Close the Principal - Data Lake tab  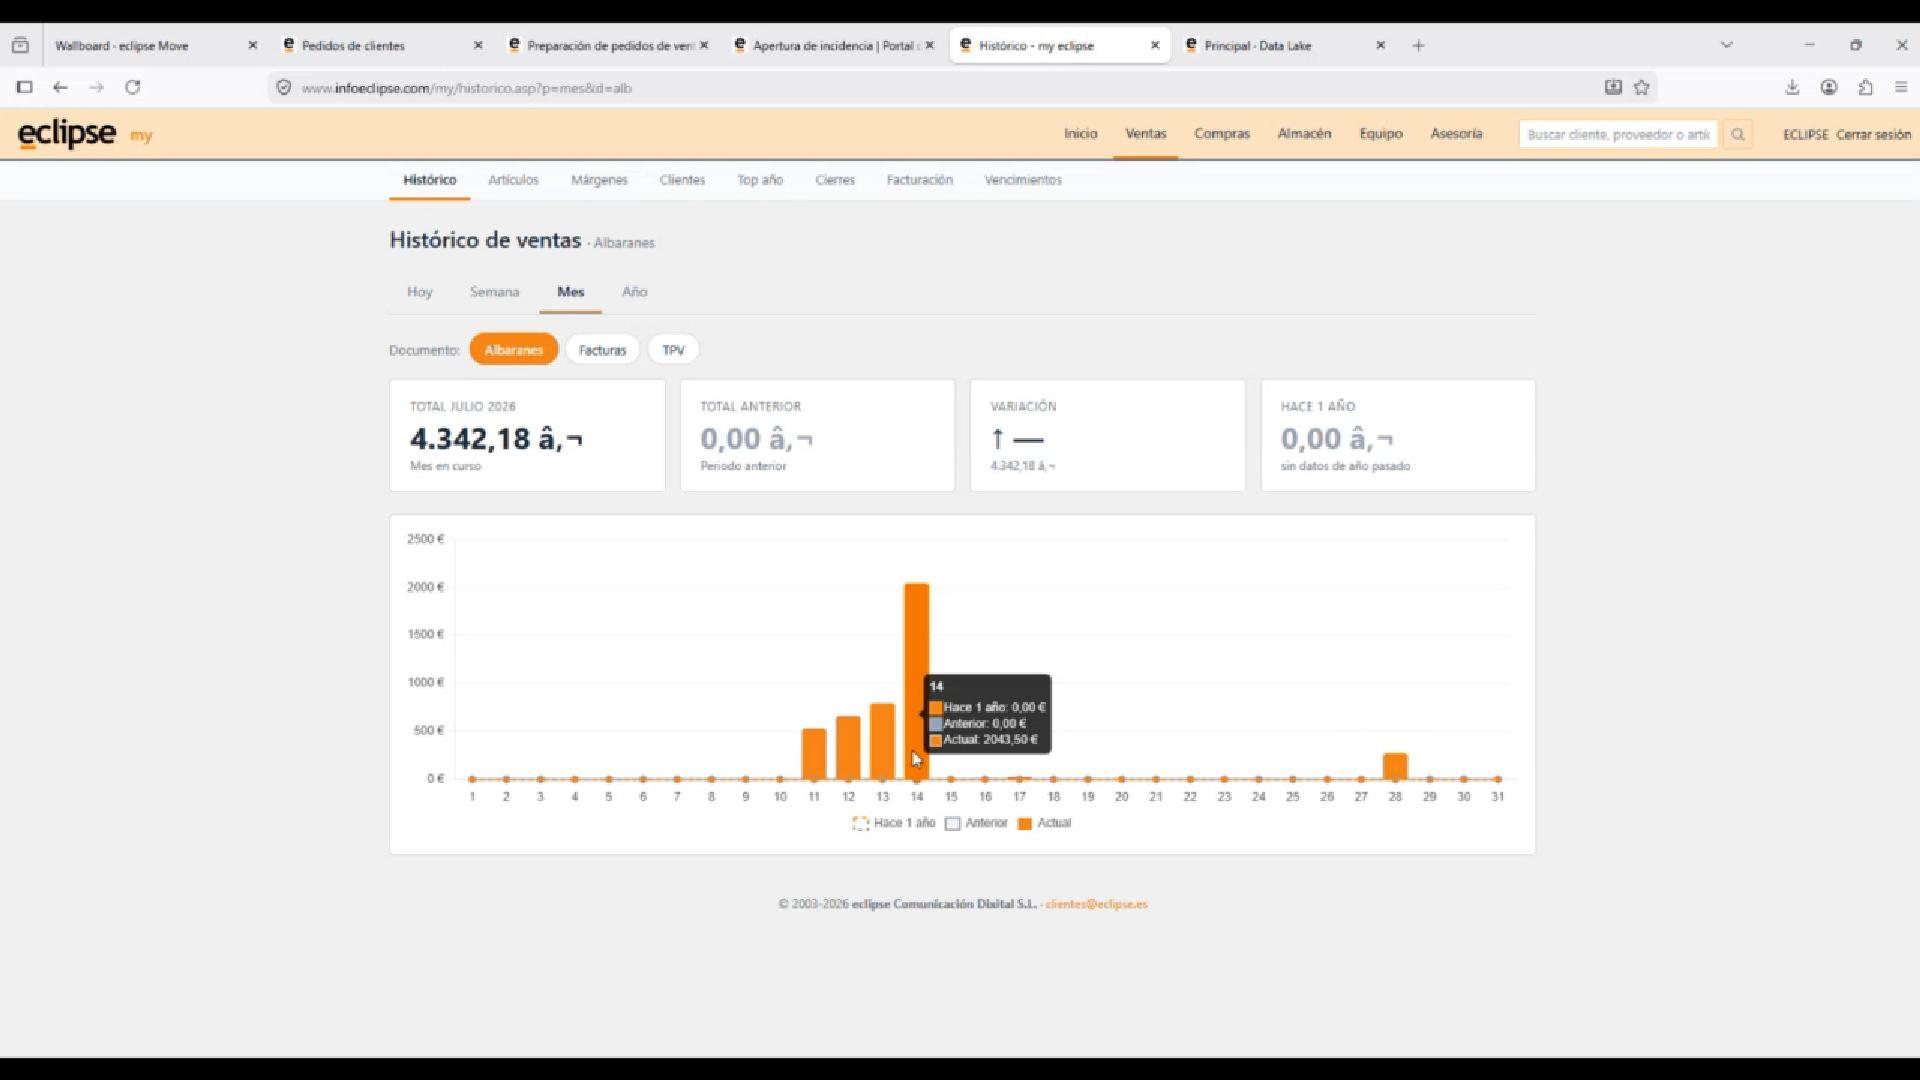tap(1381, 45)
